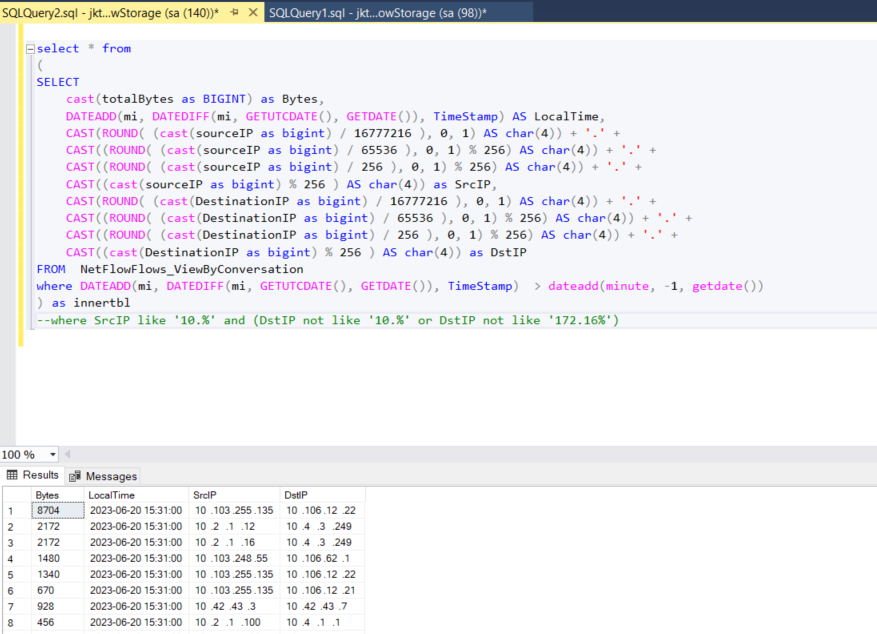Select row header number 5
The width and height of the screenshot is (877, 634).
[17, 575]
